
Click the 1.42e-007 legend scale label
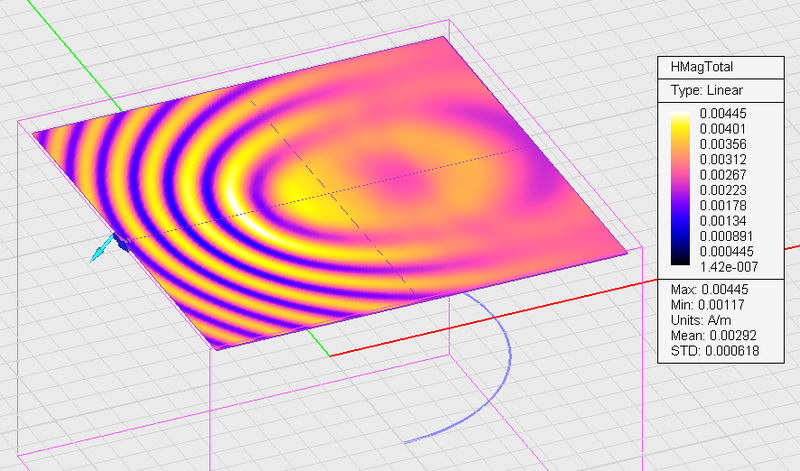click(725, 266)
